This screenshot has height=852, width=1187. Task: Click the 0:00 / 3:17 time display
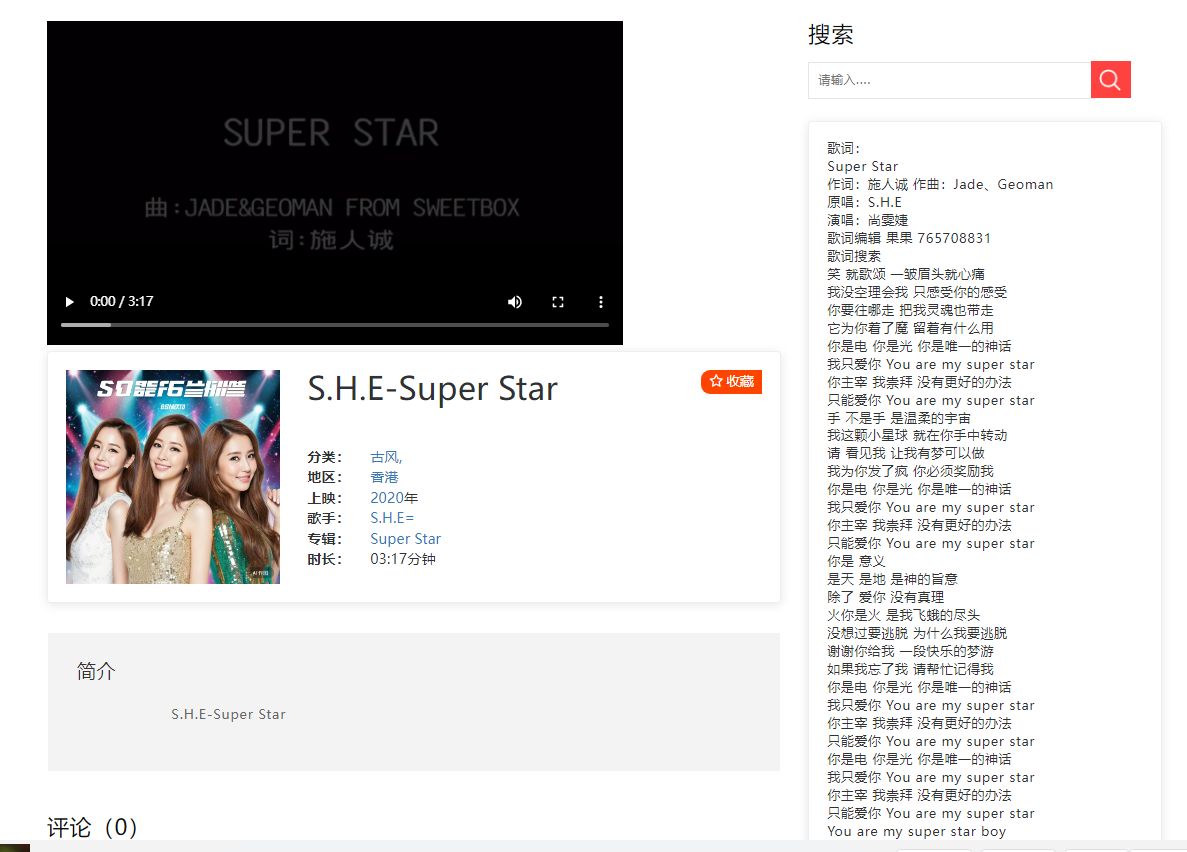[121, 301]
